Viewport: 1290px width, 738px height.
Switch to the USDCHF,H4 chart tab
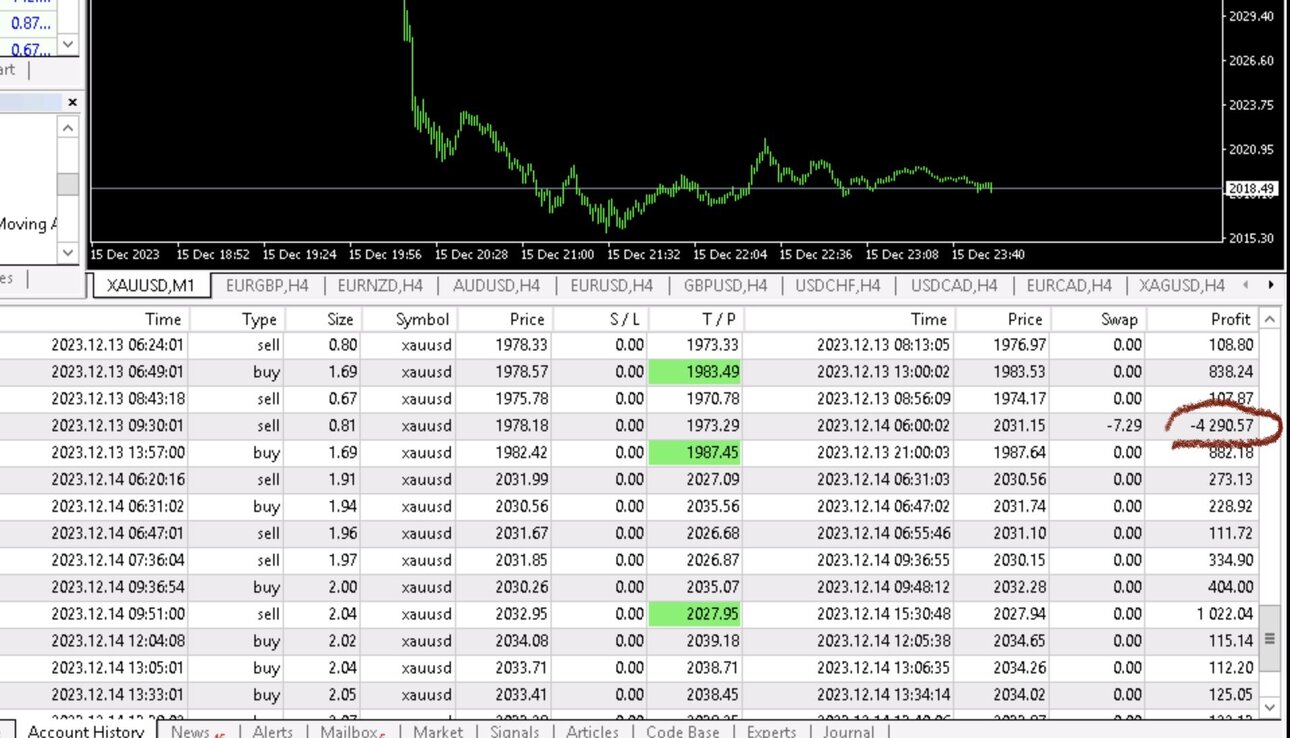(838, 285)
